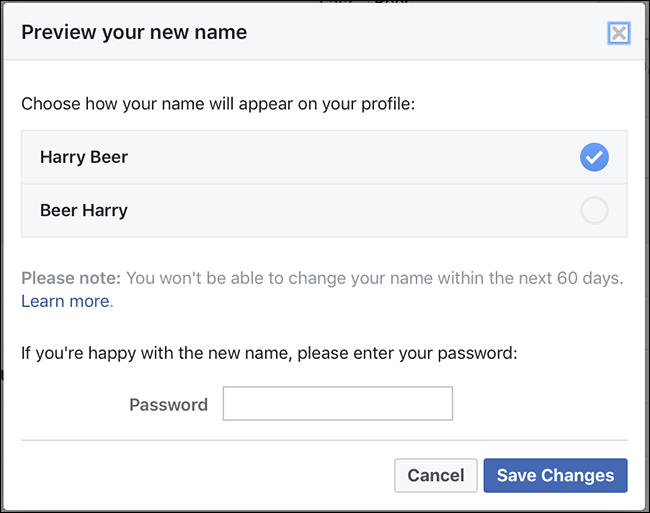Click the Password field label
The image size is (650, 513).
168,404
